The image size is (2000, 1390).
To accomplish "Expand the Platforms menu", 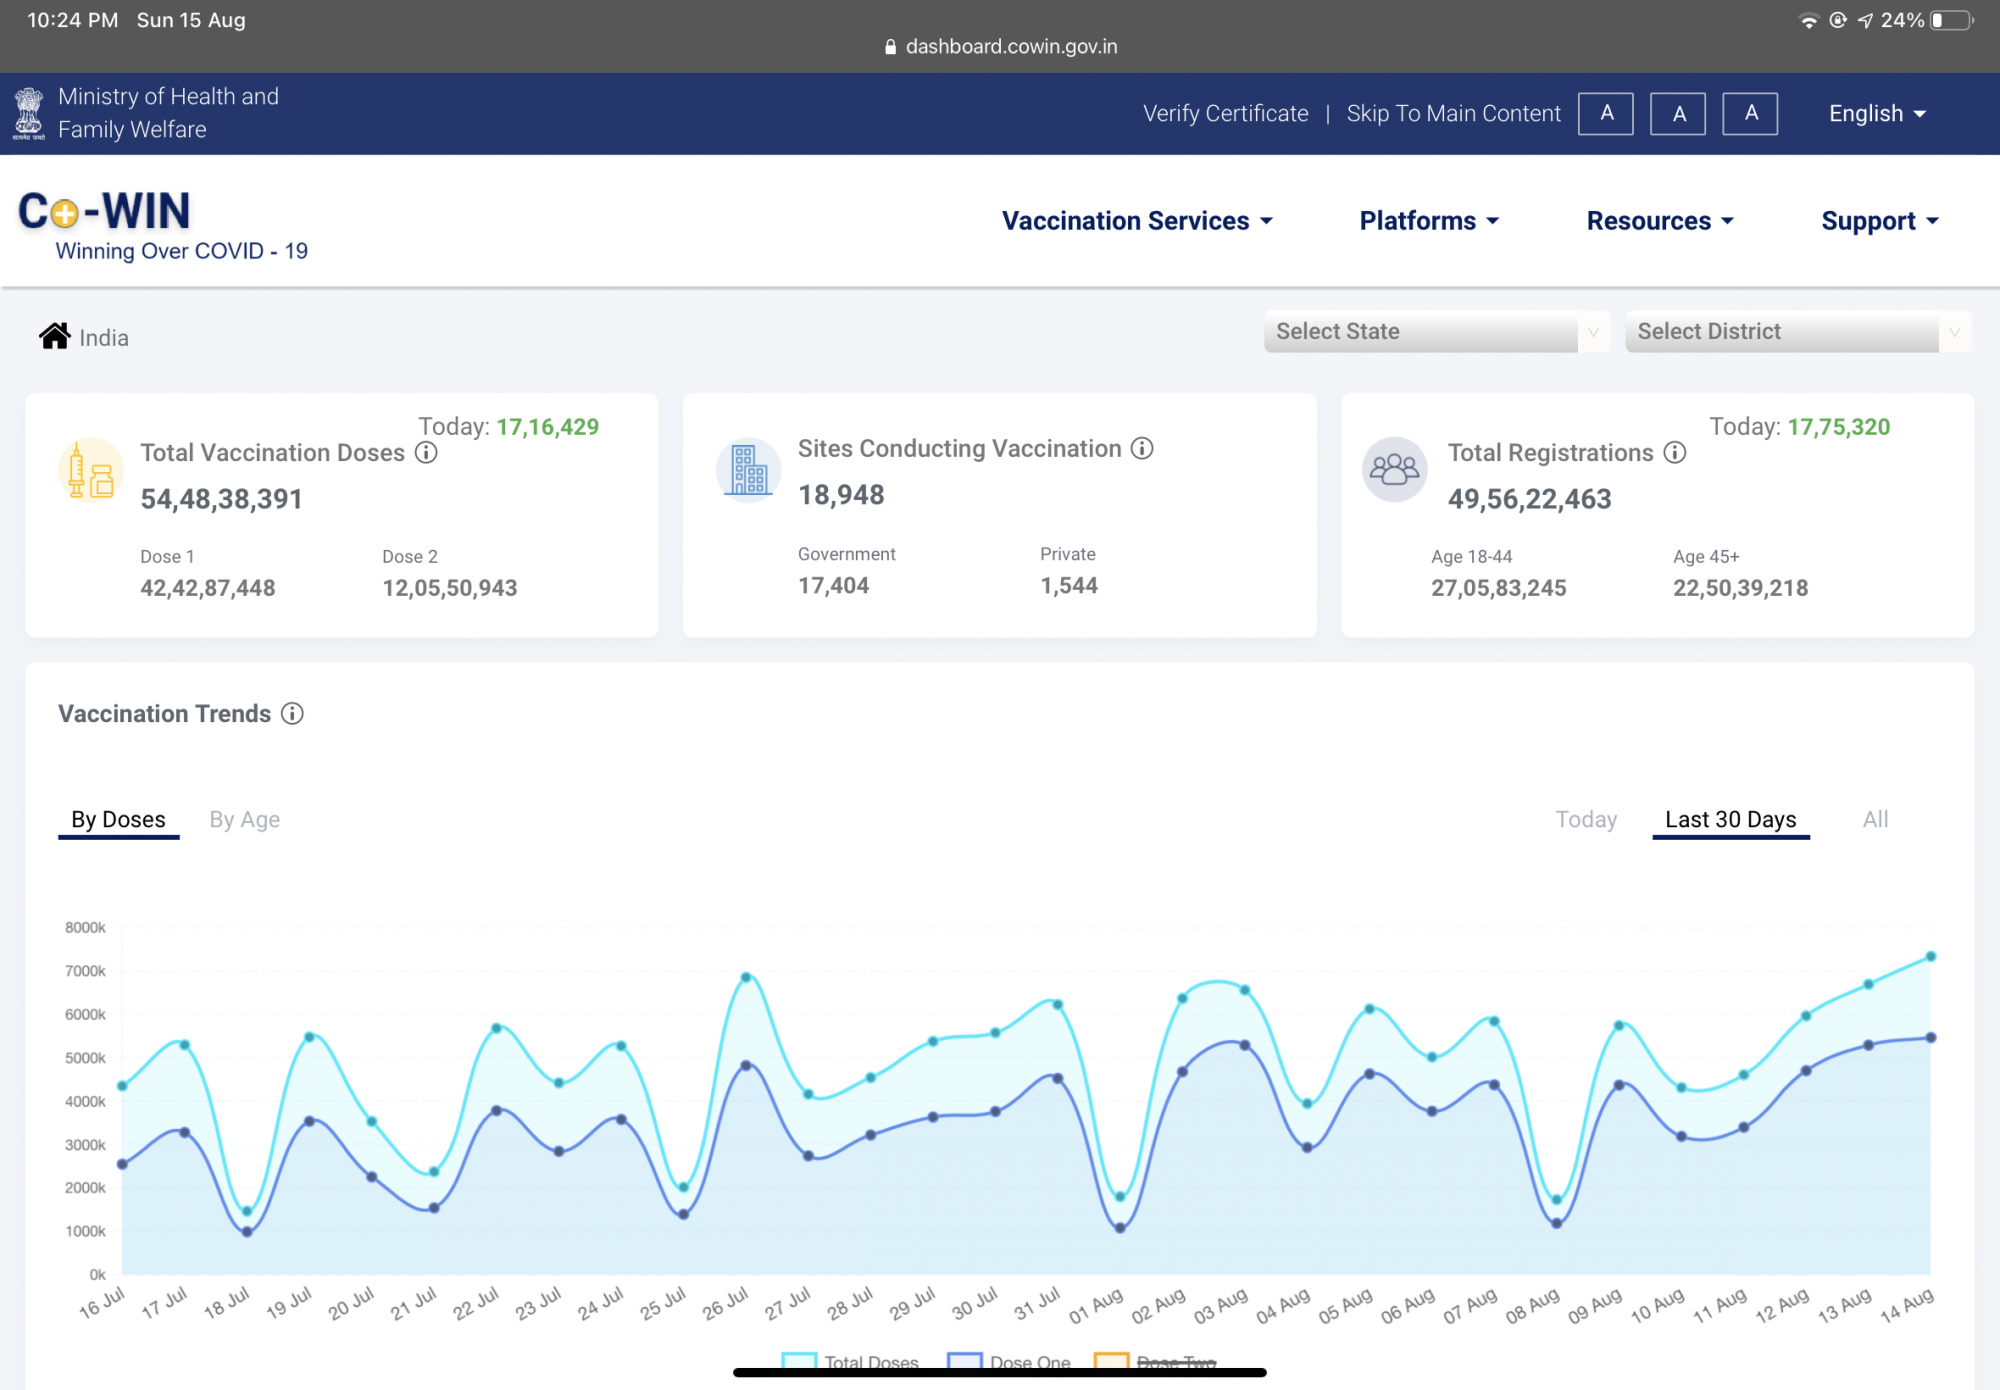I will [x=1429, y=221].
